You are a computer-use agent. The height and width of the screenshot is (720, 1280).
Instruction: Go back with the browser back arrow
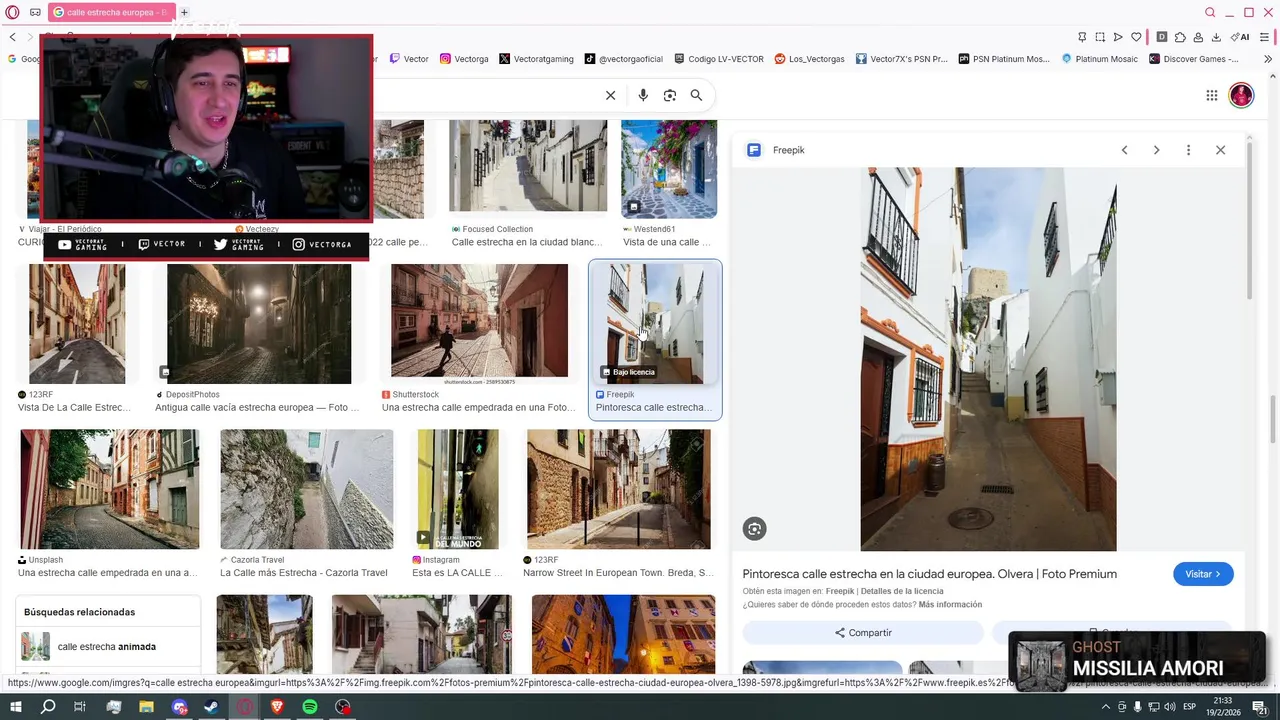pyautogui.click(x=13, y=37)
